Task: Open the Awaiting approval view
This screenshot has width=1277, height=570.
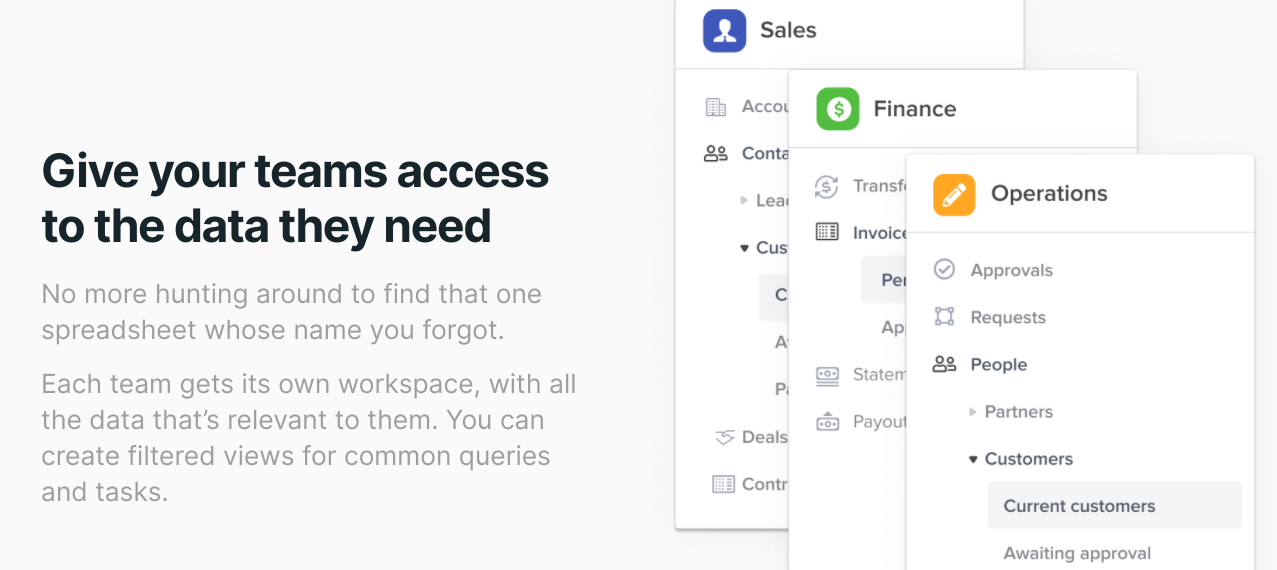Action: click(x=1077, y=553)
